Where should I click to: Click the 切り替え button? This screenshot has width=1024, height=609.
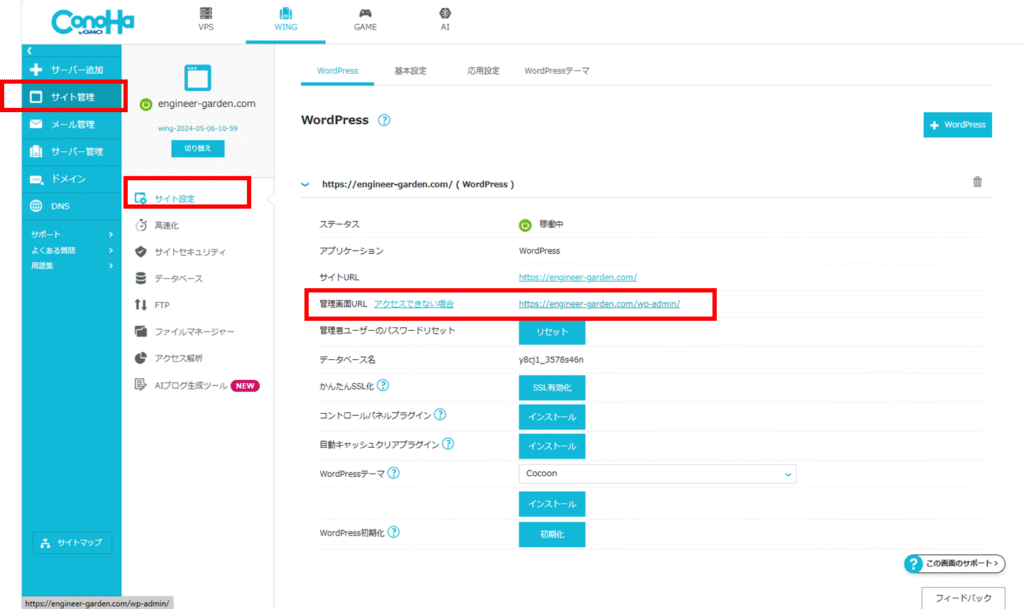[197, 148]
